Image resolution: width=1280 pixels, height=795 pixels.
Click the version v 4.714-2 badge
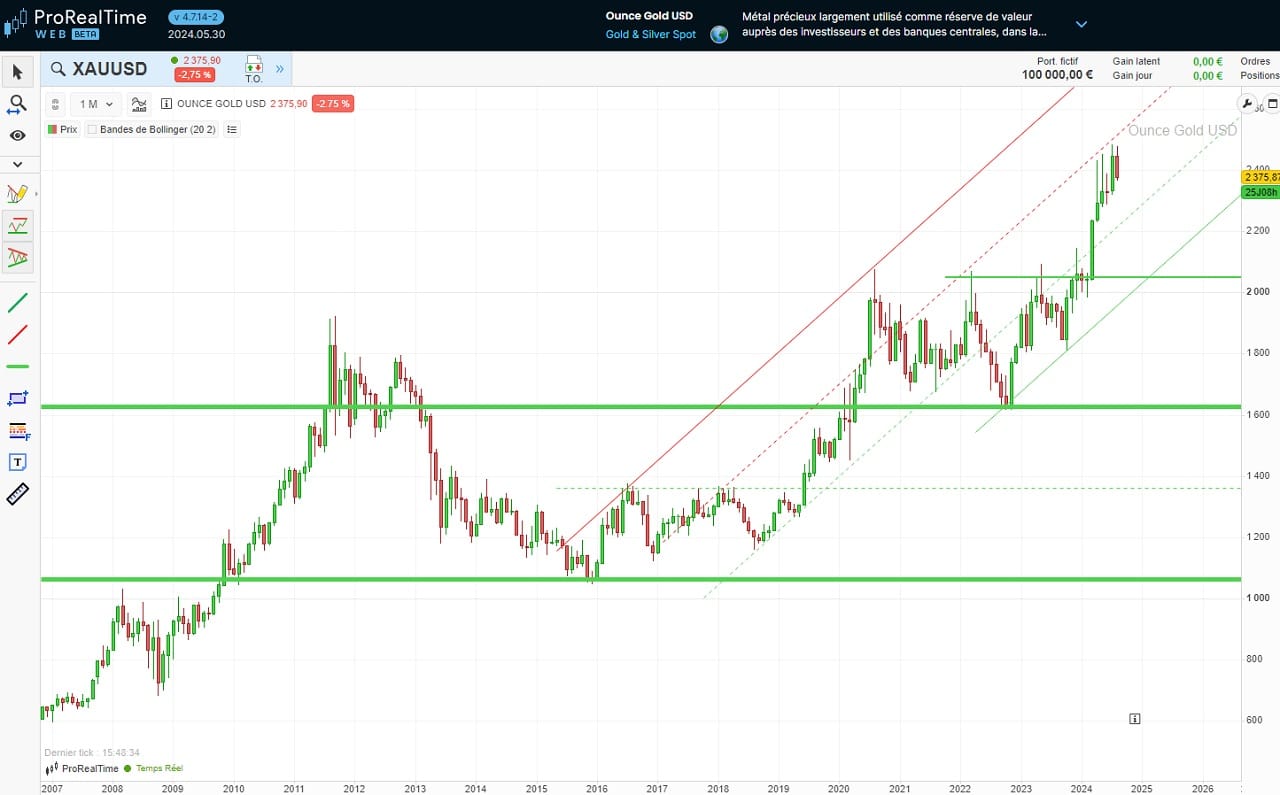click(196, 17)
